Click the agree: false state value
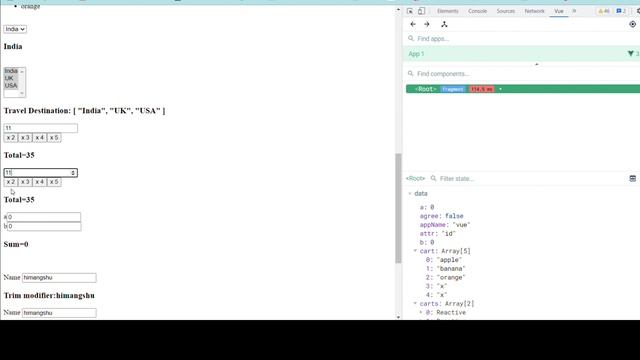Screen dimensions: 640x360 [x=442, y=216]
